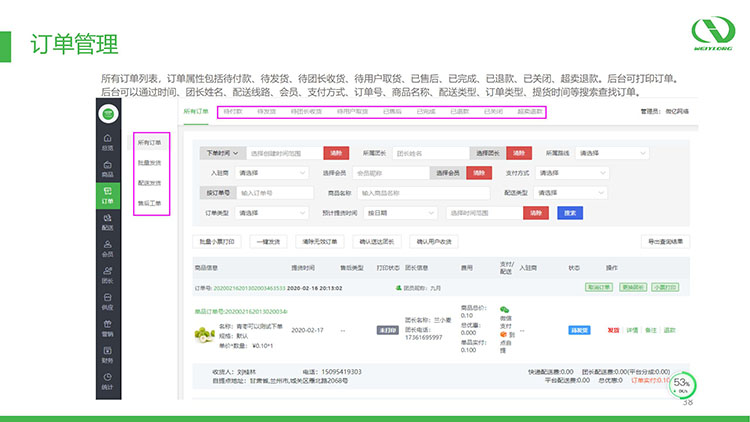Click the green WeChat pay icon in order row
This screenshot has width=750, height=422.
pyautogui.click(x=504, y=310)
